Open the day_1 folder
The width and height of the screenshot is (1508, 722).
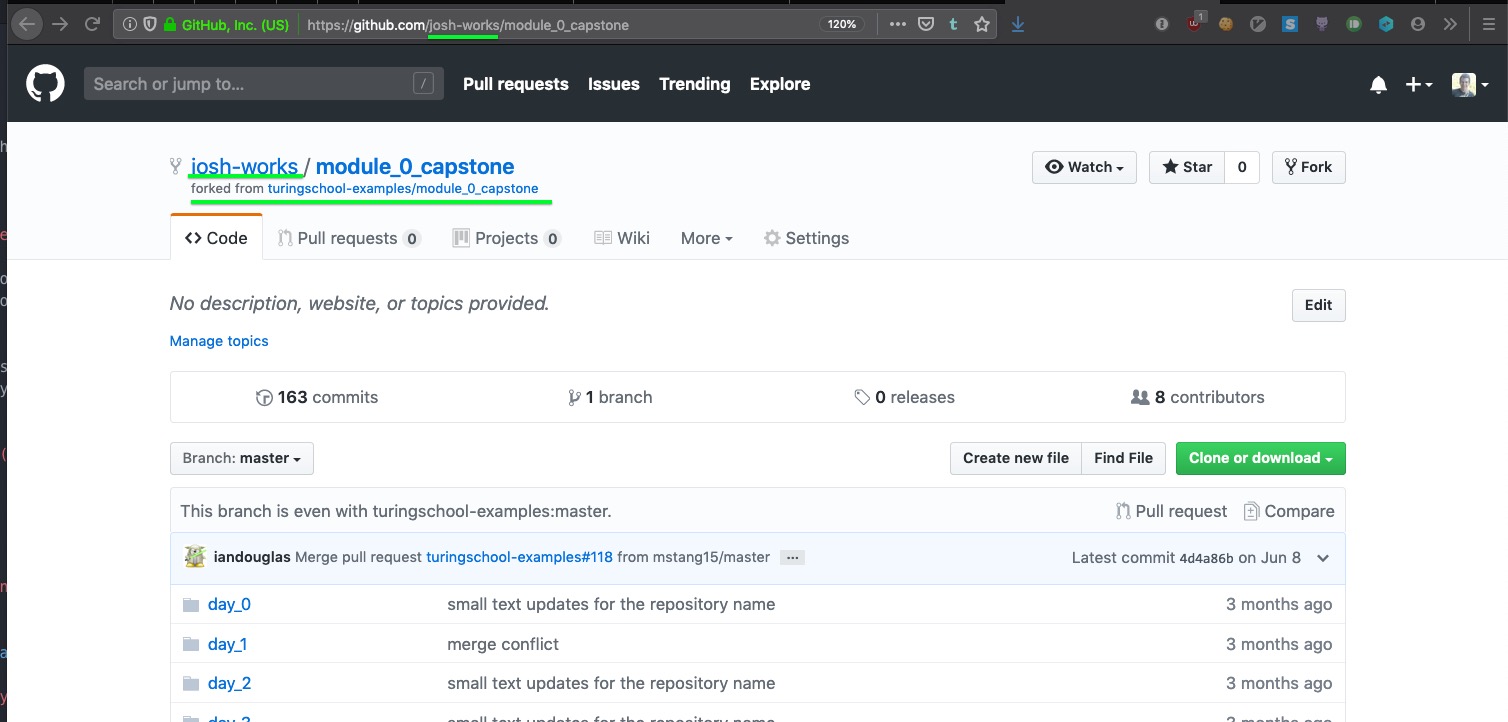point(227,644)
